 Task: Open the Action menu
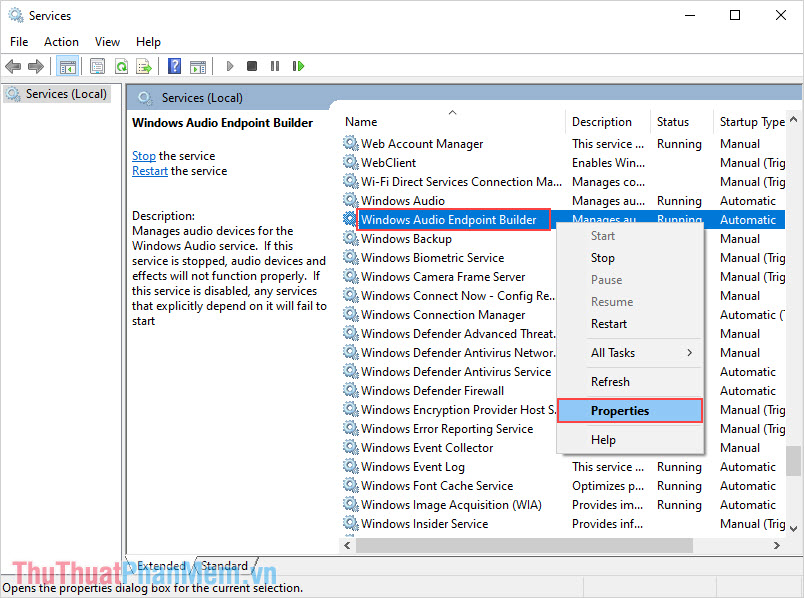61,41
